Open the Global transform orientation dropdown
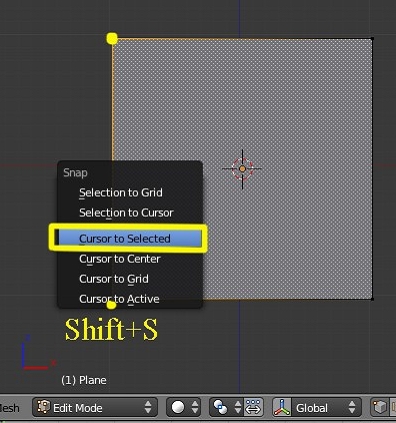The height and width of the screenshot is (423, 396). point(326,407)
